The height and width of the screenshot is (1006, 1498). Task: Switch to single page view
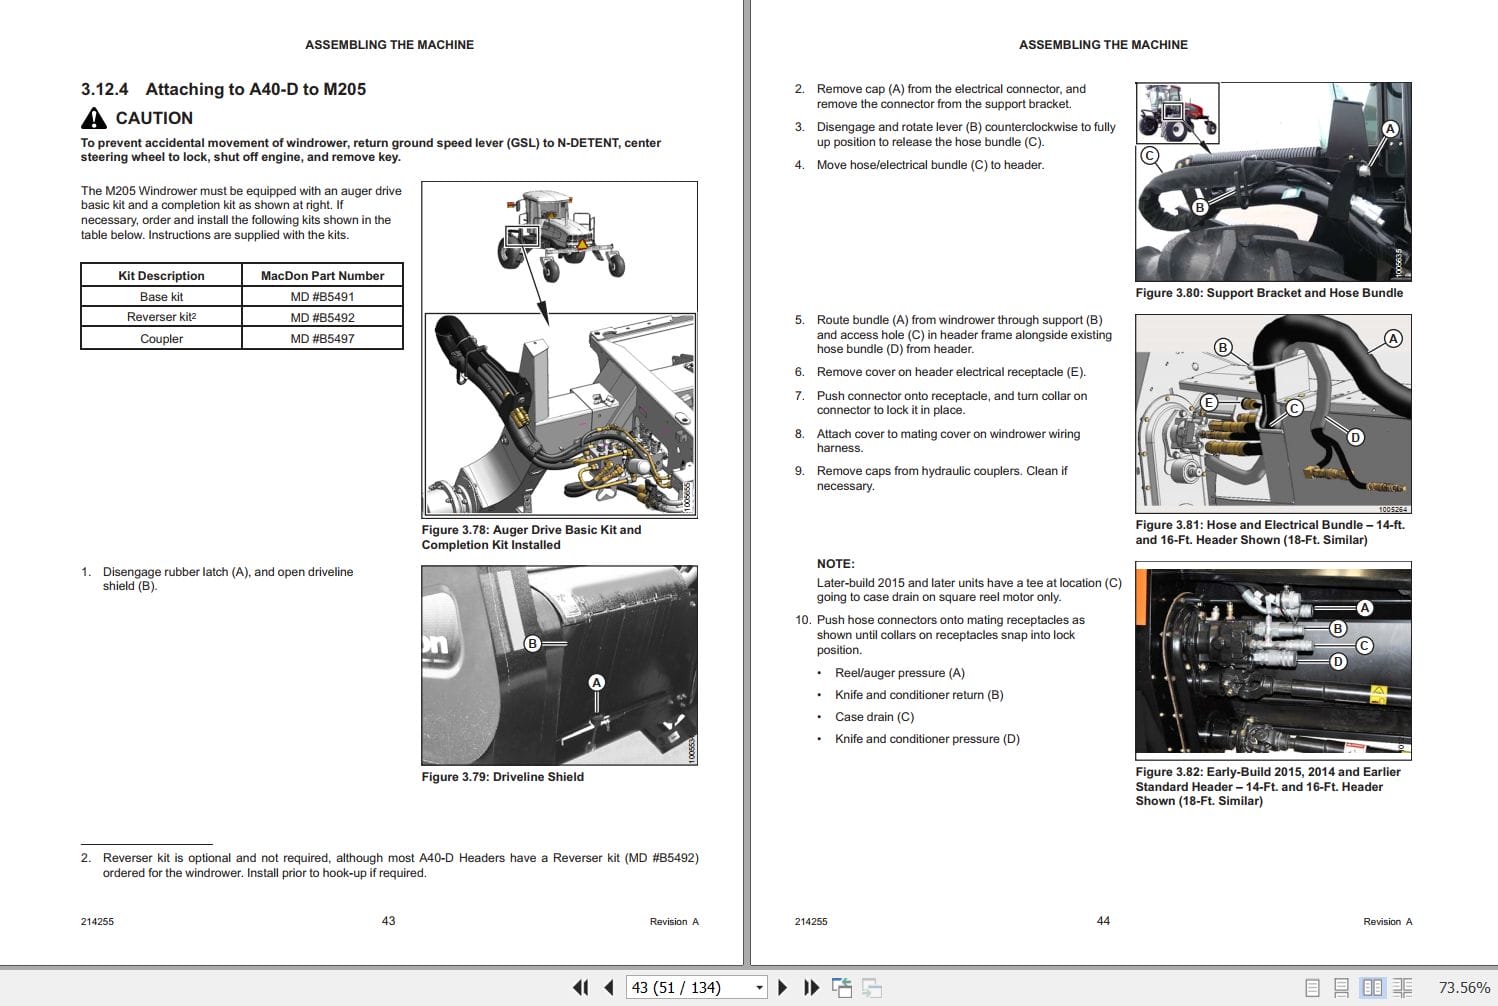pos(1315,986)
